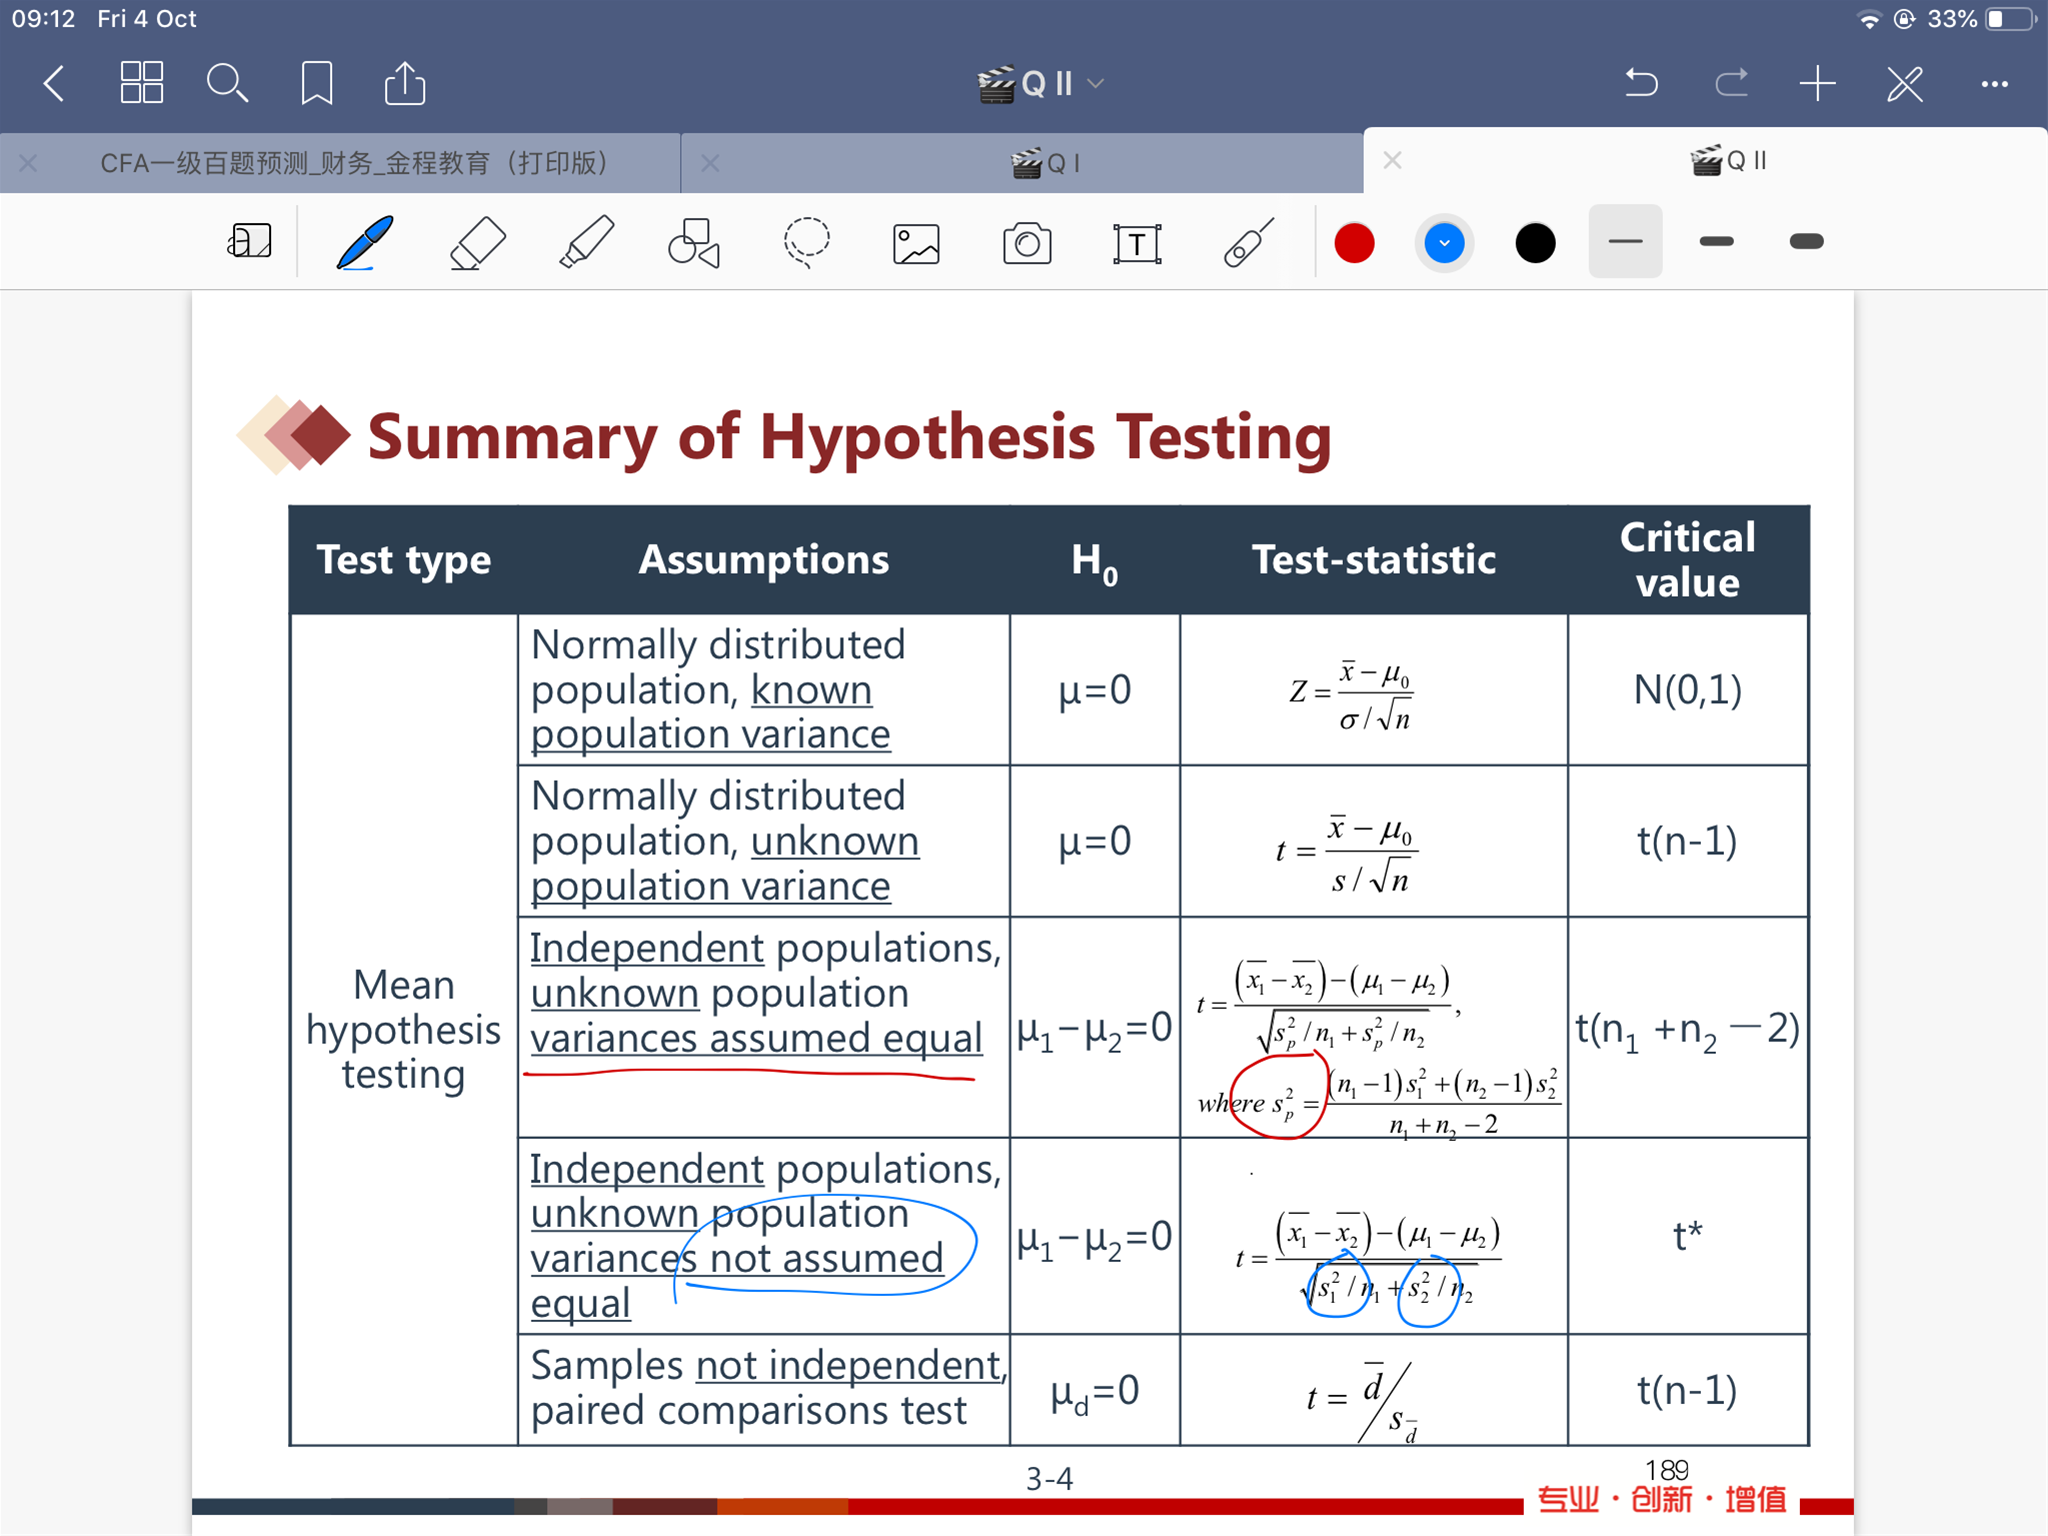Select the Pen tool
Viewport: 2048px width, 1536px height.
pyautogui.click(x=365, y=243)
